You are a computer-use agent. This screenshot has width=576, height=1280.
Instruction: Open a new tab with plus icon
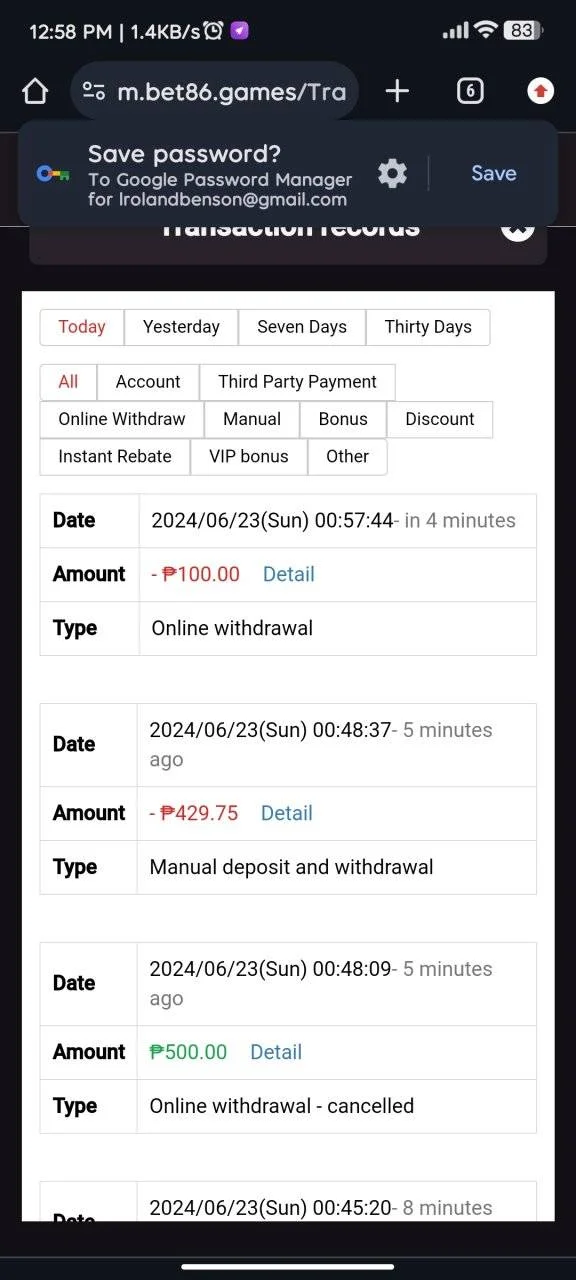point(397,92)
